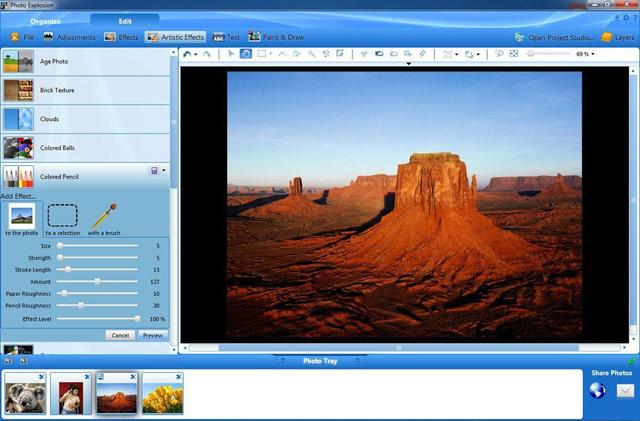Click Open Project Studio
Screen dimensions: 640x421
[x=554, y=38]
